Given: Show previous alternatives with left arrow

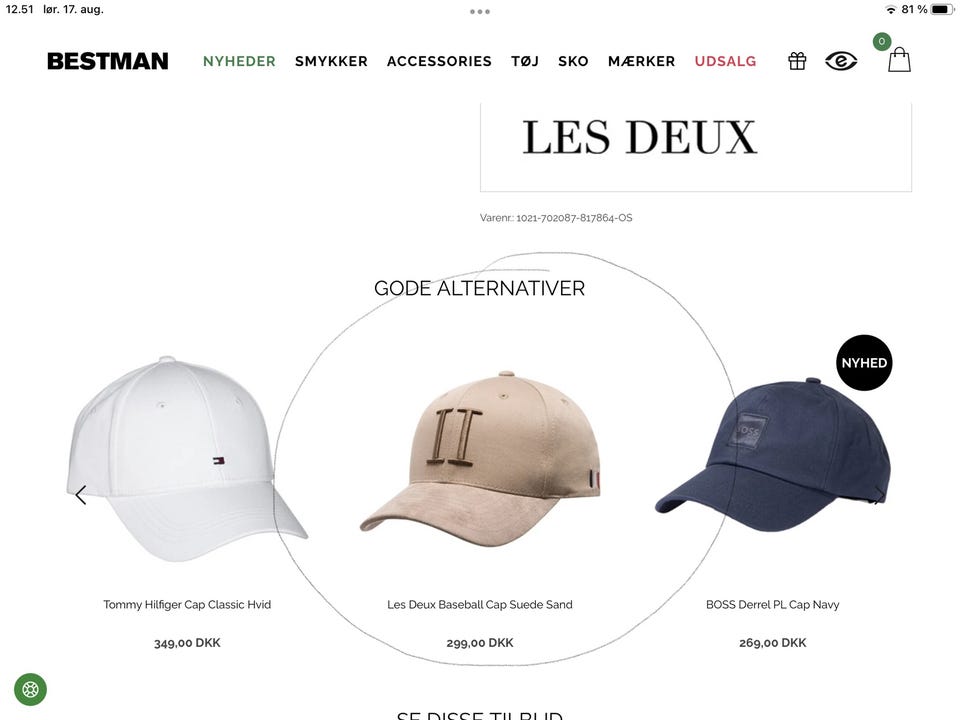Looking at the screenshot, I should coord(81,495).
